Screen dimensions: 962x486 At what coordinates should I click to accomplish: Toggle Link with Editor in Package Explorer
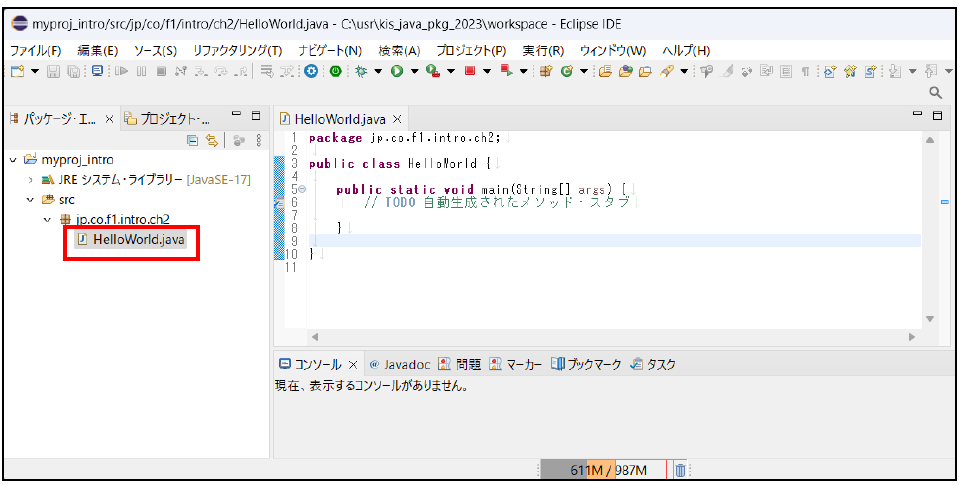pos(212,141)
